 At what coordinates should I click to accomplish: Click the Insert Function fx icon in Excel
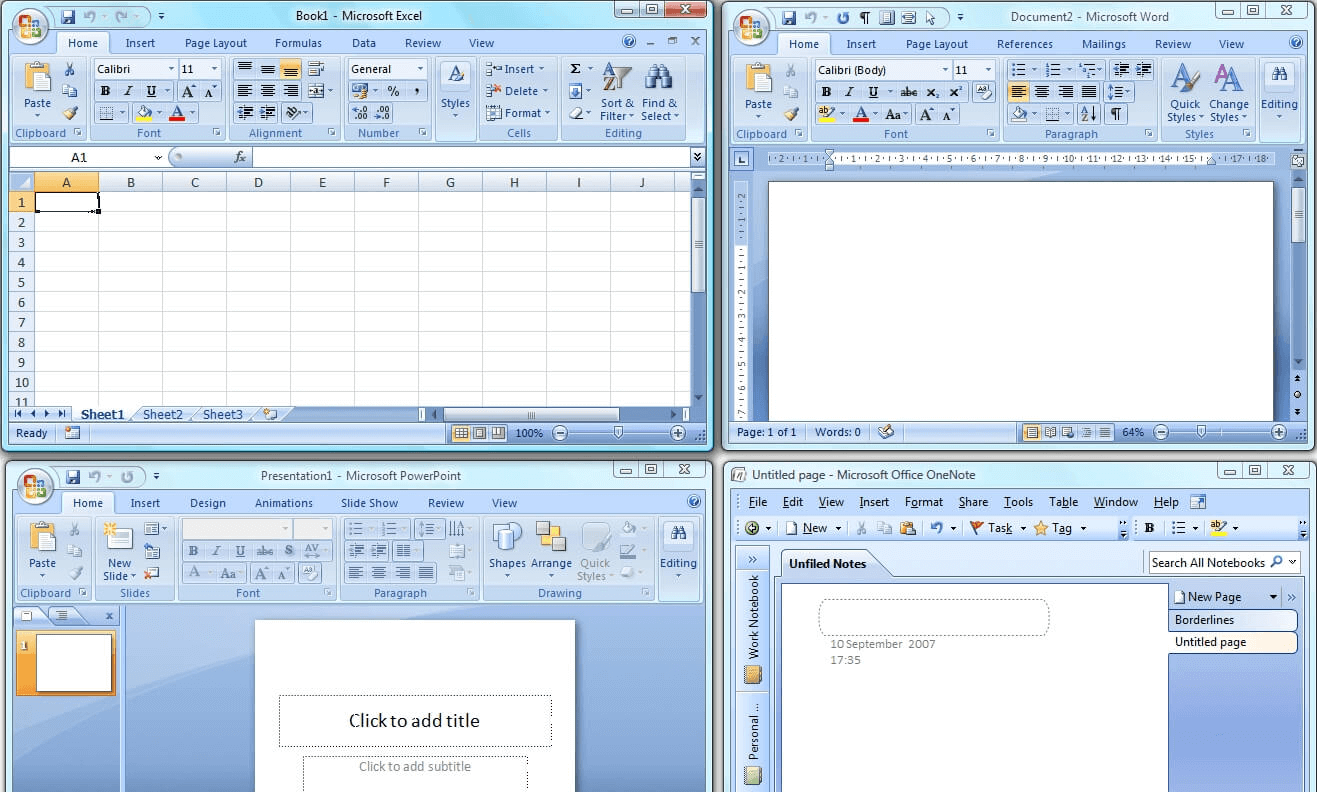coord(240,157)
